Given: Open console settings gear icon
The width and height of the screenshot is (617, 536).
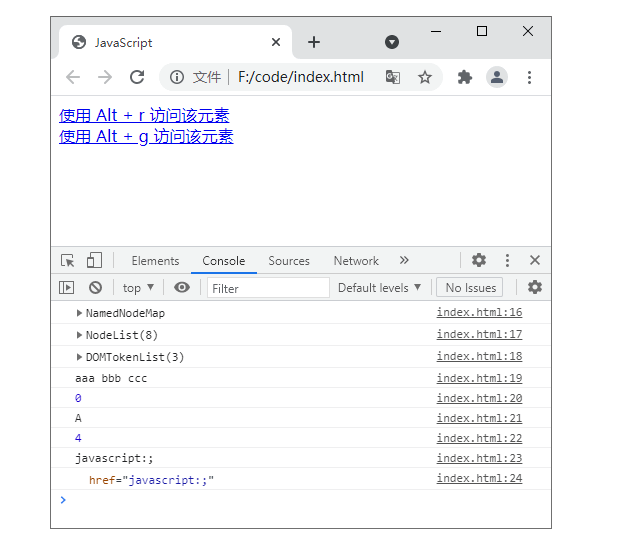Looking at the screenshot, I should pyautogui.click(x=535, y=287).
